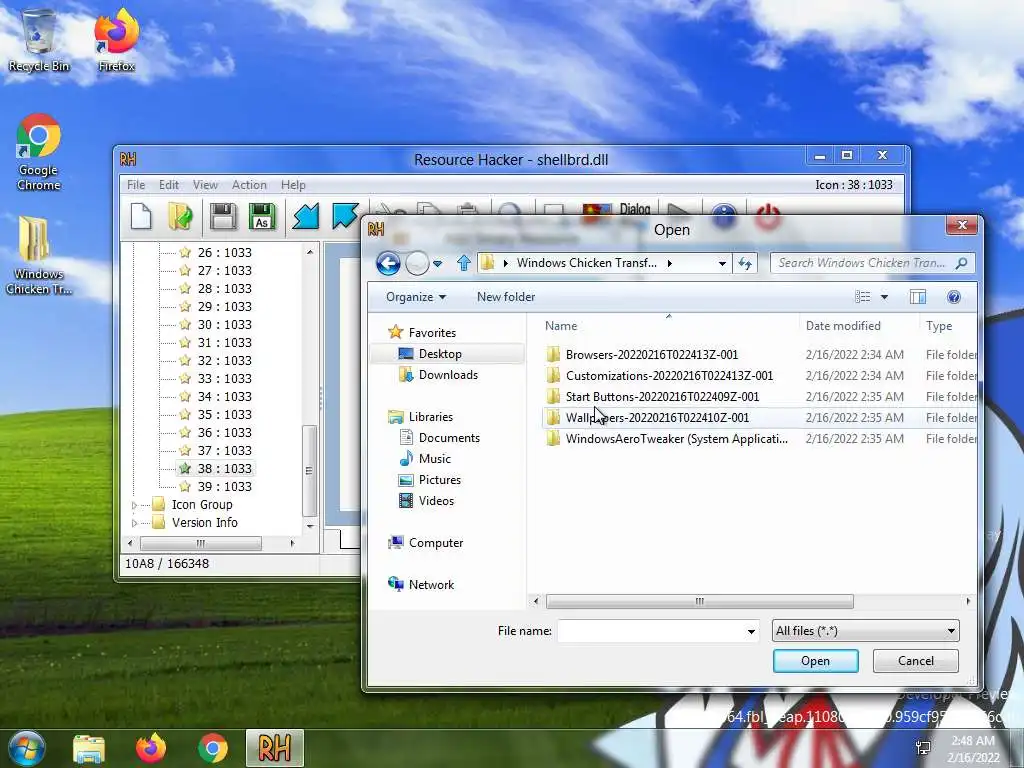The height and width of the screenshot is (768, 1024).
Task: Select the WindowsAeroTweaker (System Applicati... folder
Action: pos(677,439)
